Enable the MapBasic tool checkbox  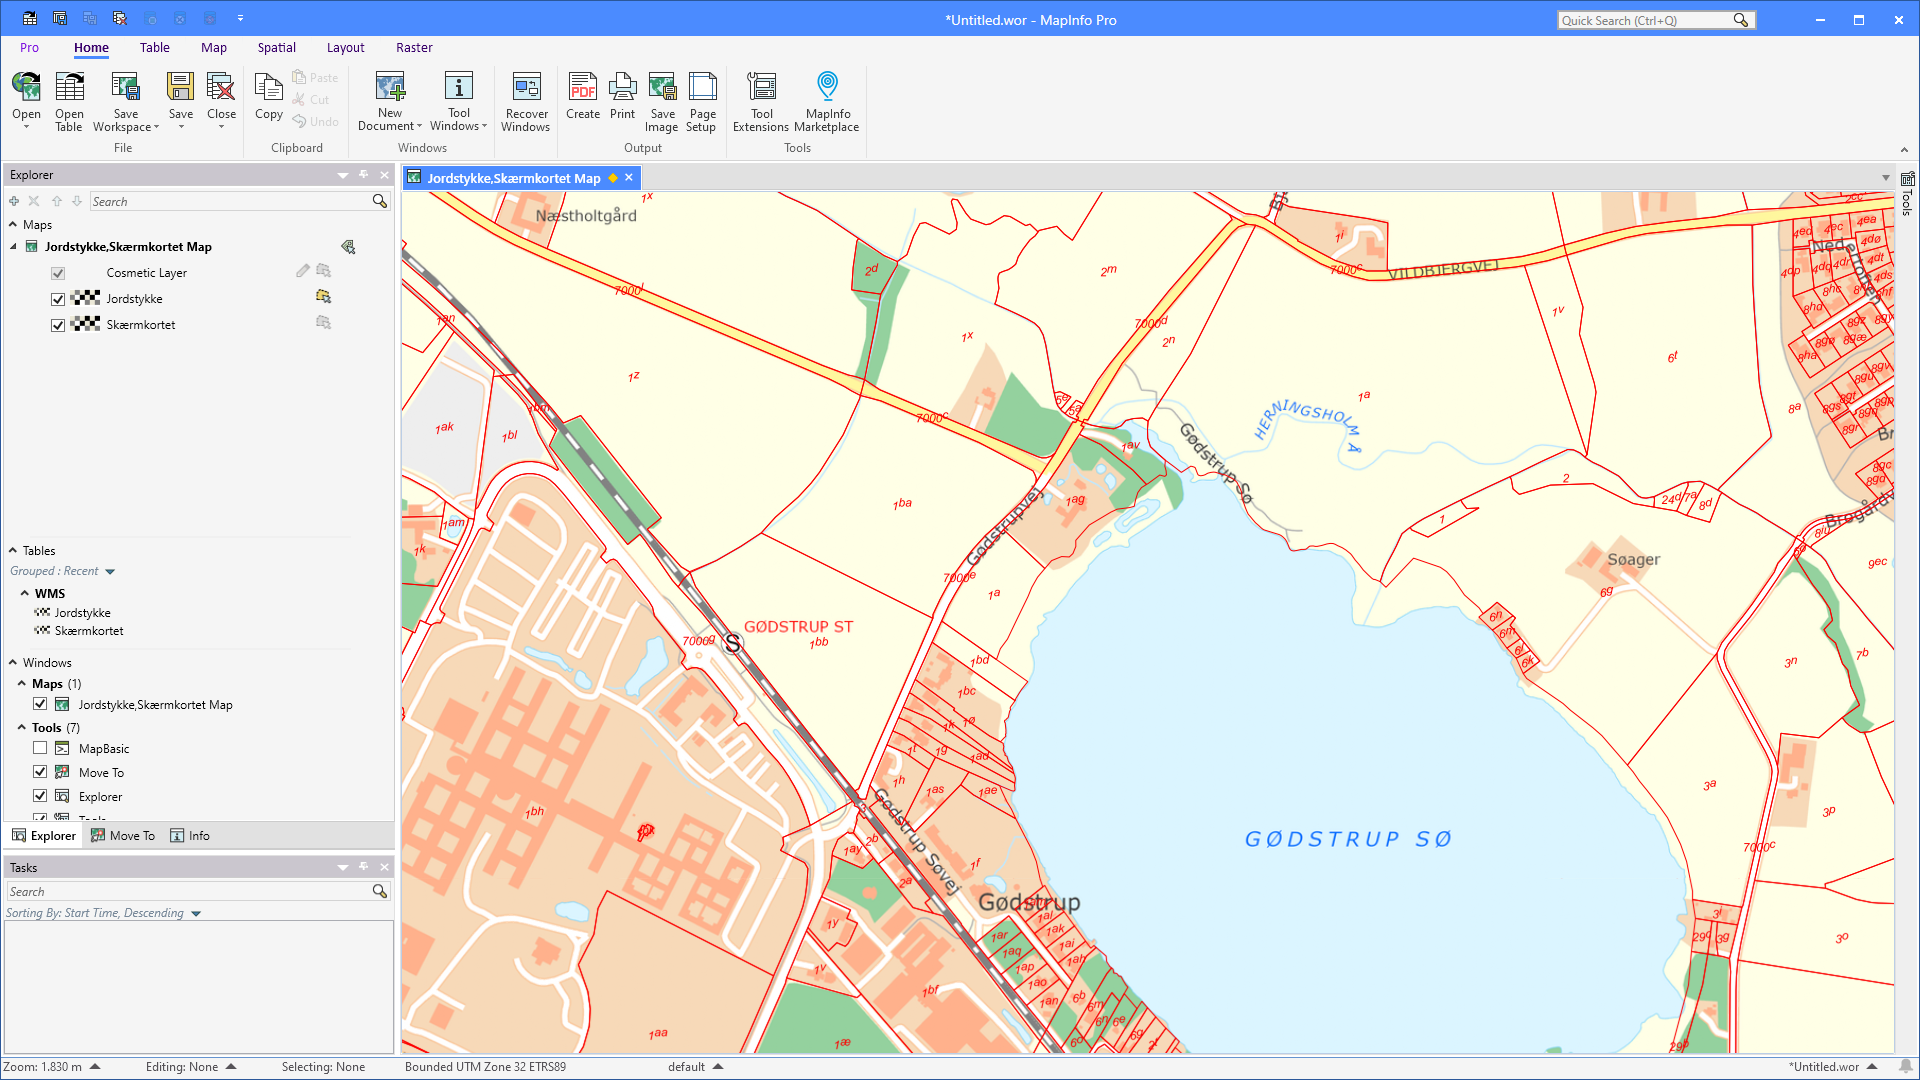(x=40, y=748)
